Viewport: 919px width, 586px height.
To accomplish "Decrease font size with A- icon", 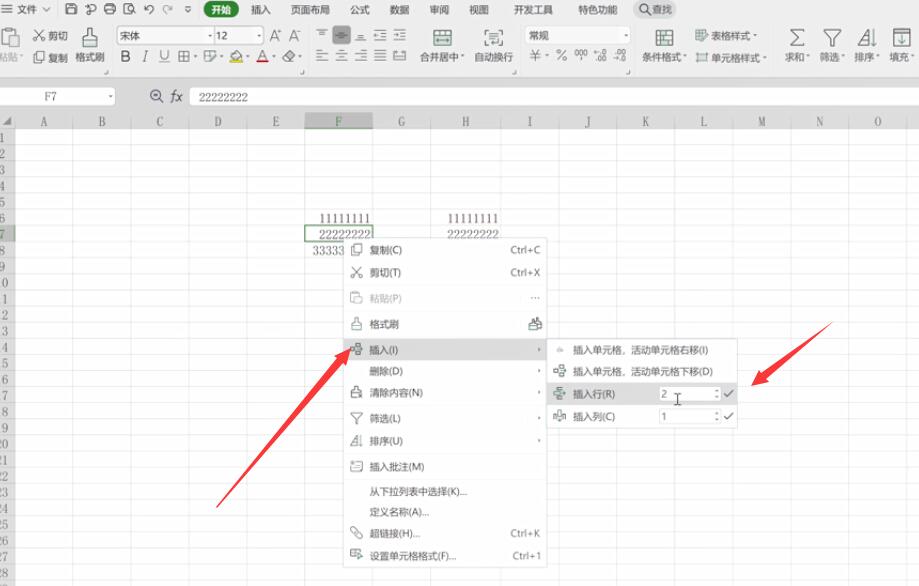I will [x=294, y=36].
